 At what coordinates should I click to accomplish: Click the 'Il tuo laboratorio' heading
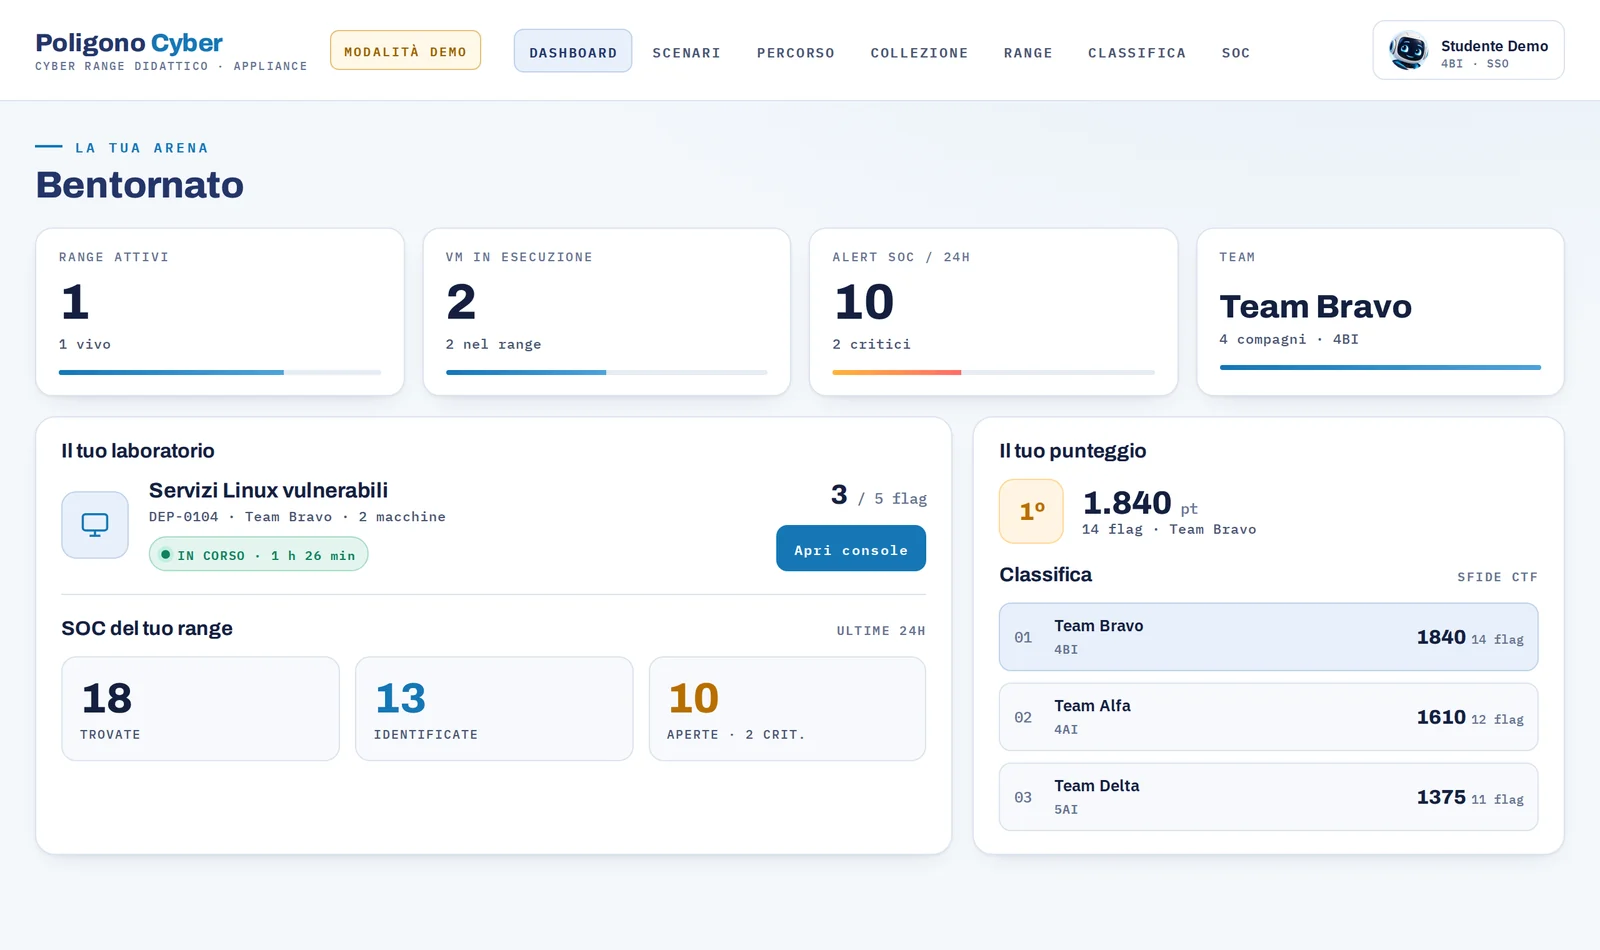(x=138, y=451)
